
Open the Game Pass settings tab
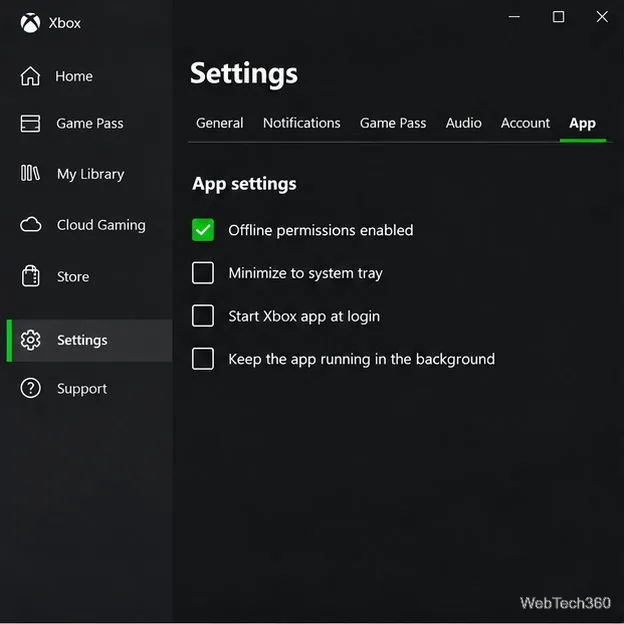(x=393, y=123)
